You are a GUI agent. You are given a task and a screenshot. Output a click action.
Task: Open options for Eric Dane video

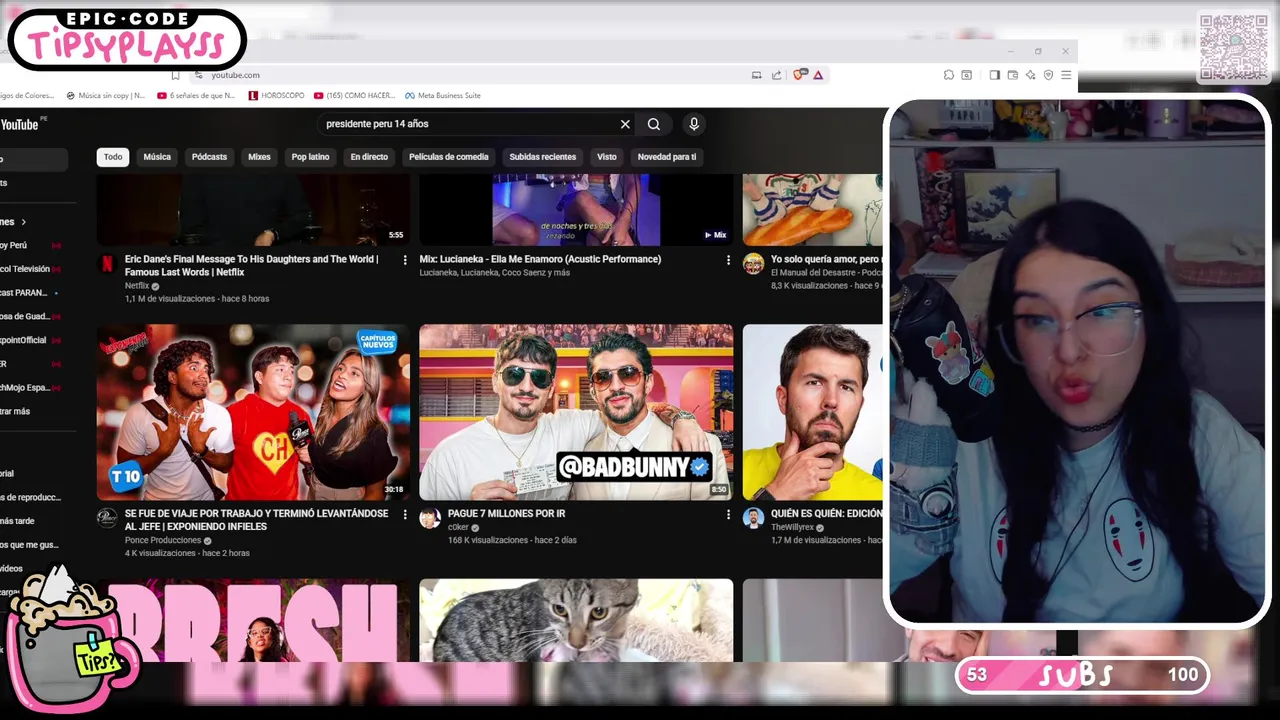(x=405, y=260)
